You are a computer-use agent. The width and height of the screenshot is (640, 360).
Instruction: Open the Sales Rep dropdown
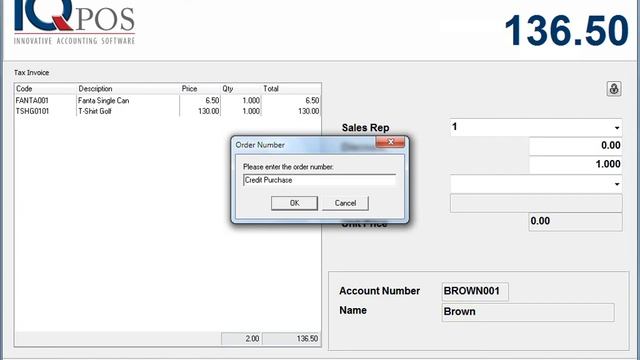click(617, 128)
